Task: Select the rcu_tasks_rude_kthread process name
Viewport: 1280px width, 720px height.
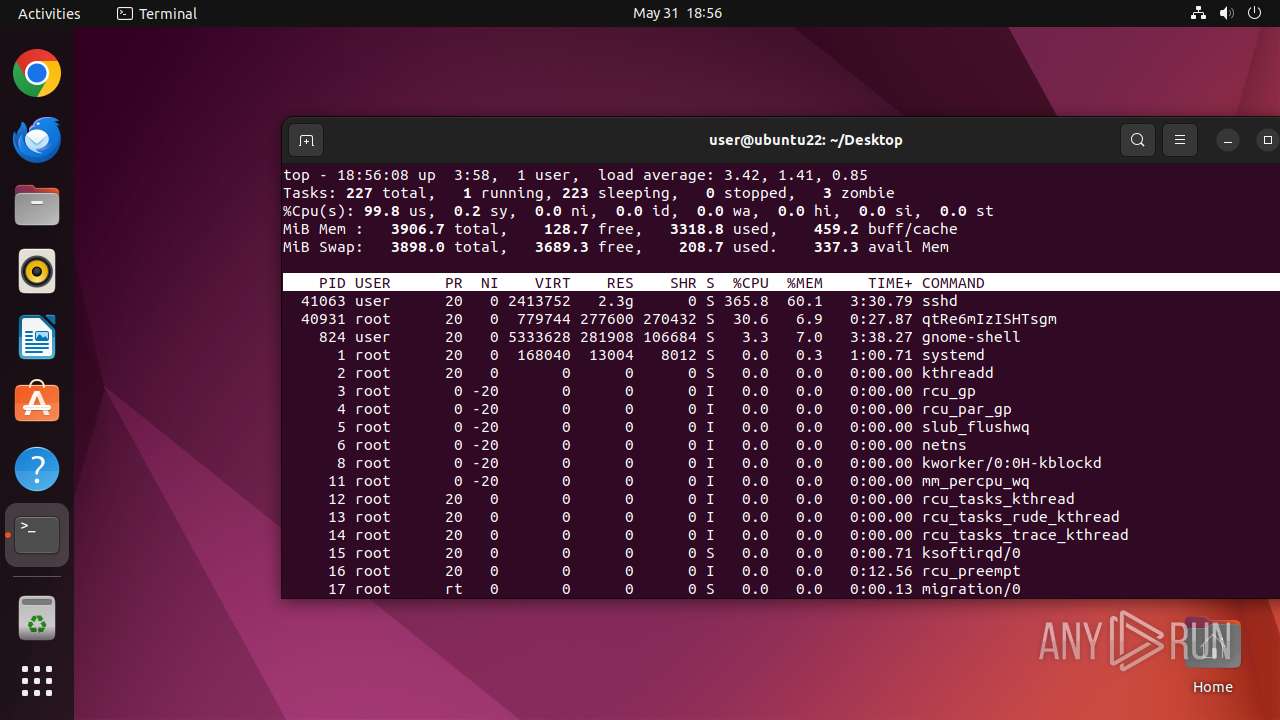Action: (x=1021, y=517)
